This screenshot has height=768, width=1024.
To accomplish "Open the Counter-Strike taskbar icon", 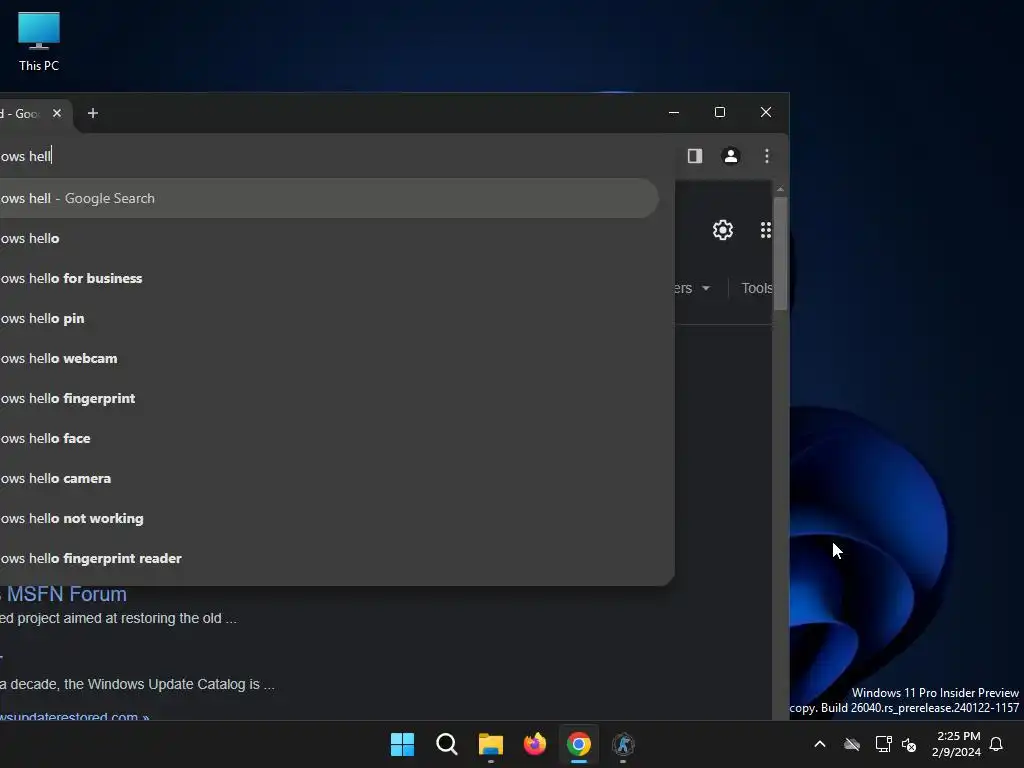I will point(623,744).
